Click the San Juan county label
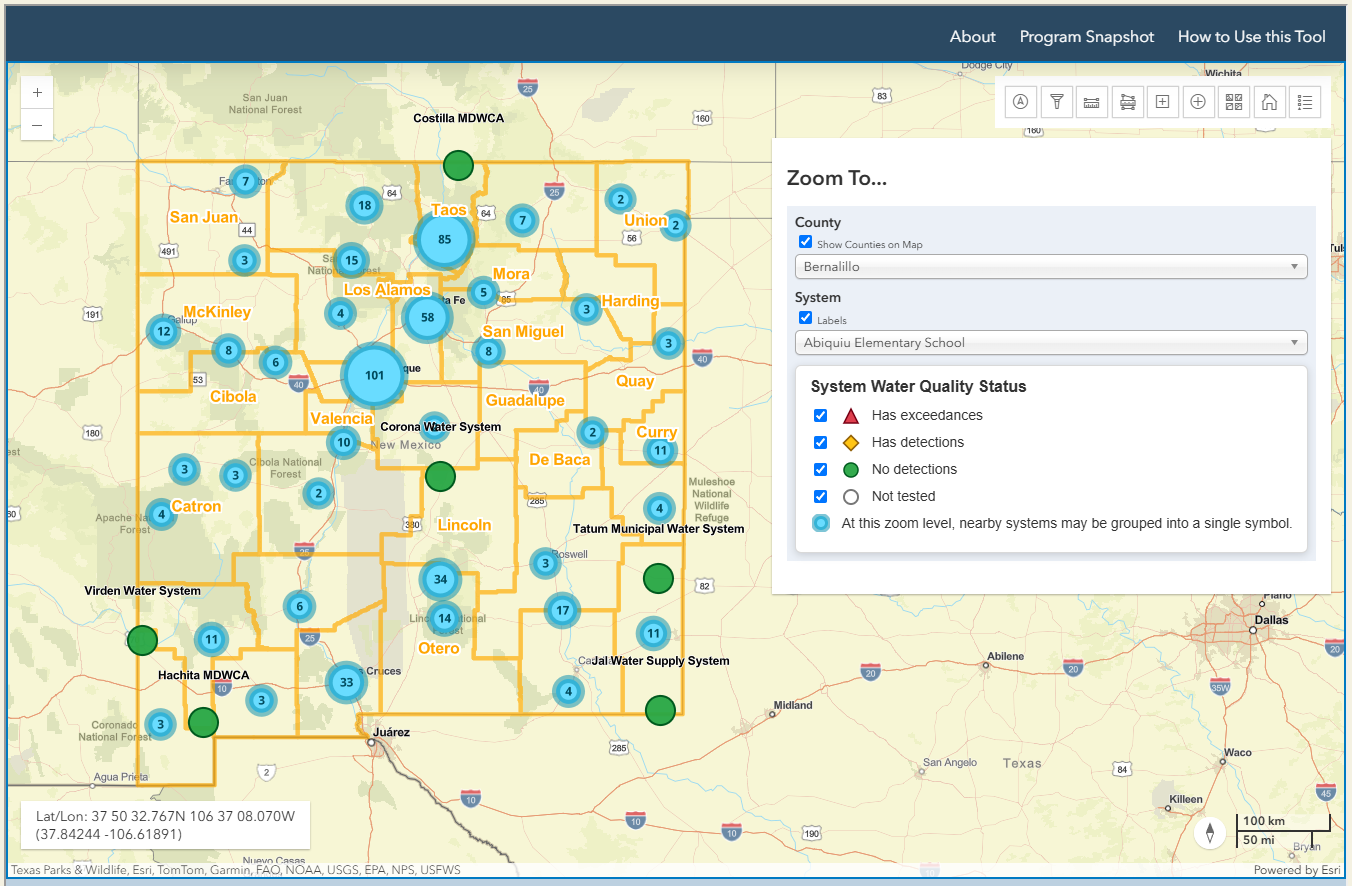1352x886 pixels. 204,217
